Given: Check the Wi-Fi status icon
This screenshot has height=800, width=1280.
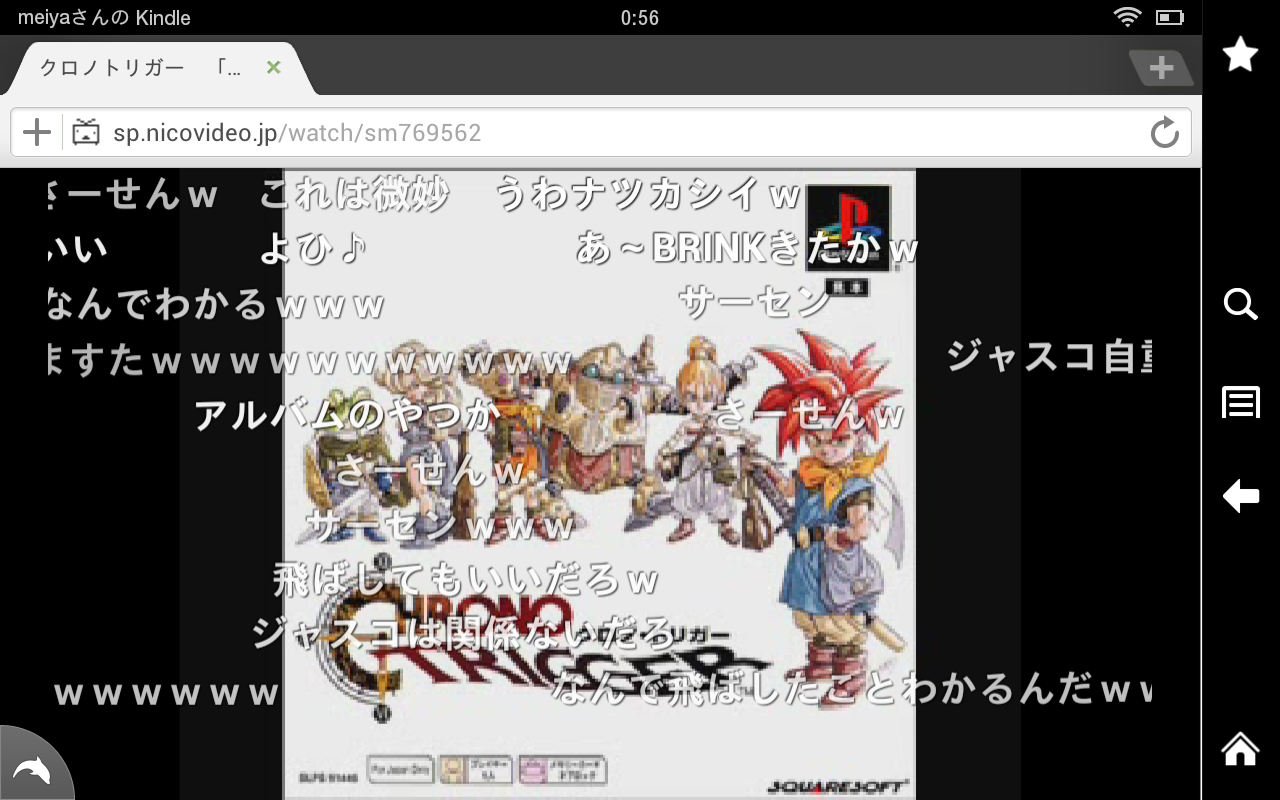Looking at the screenshot, I should [1128, 17].
